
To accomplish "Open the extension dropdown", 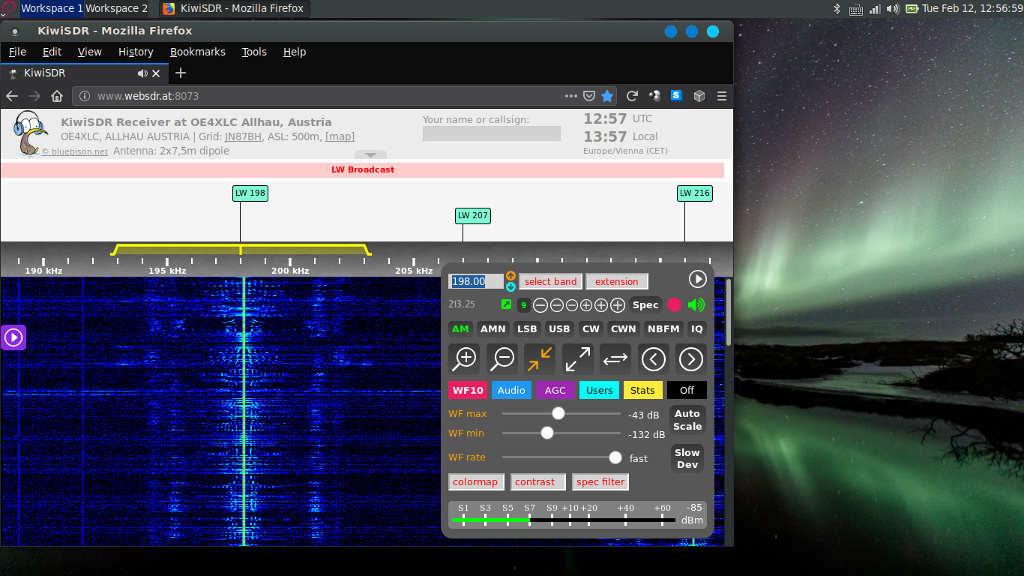I will click(x=616, y=281).
